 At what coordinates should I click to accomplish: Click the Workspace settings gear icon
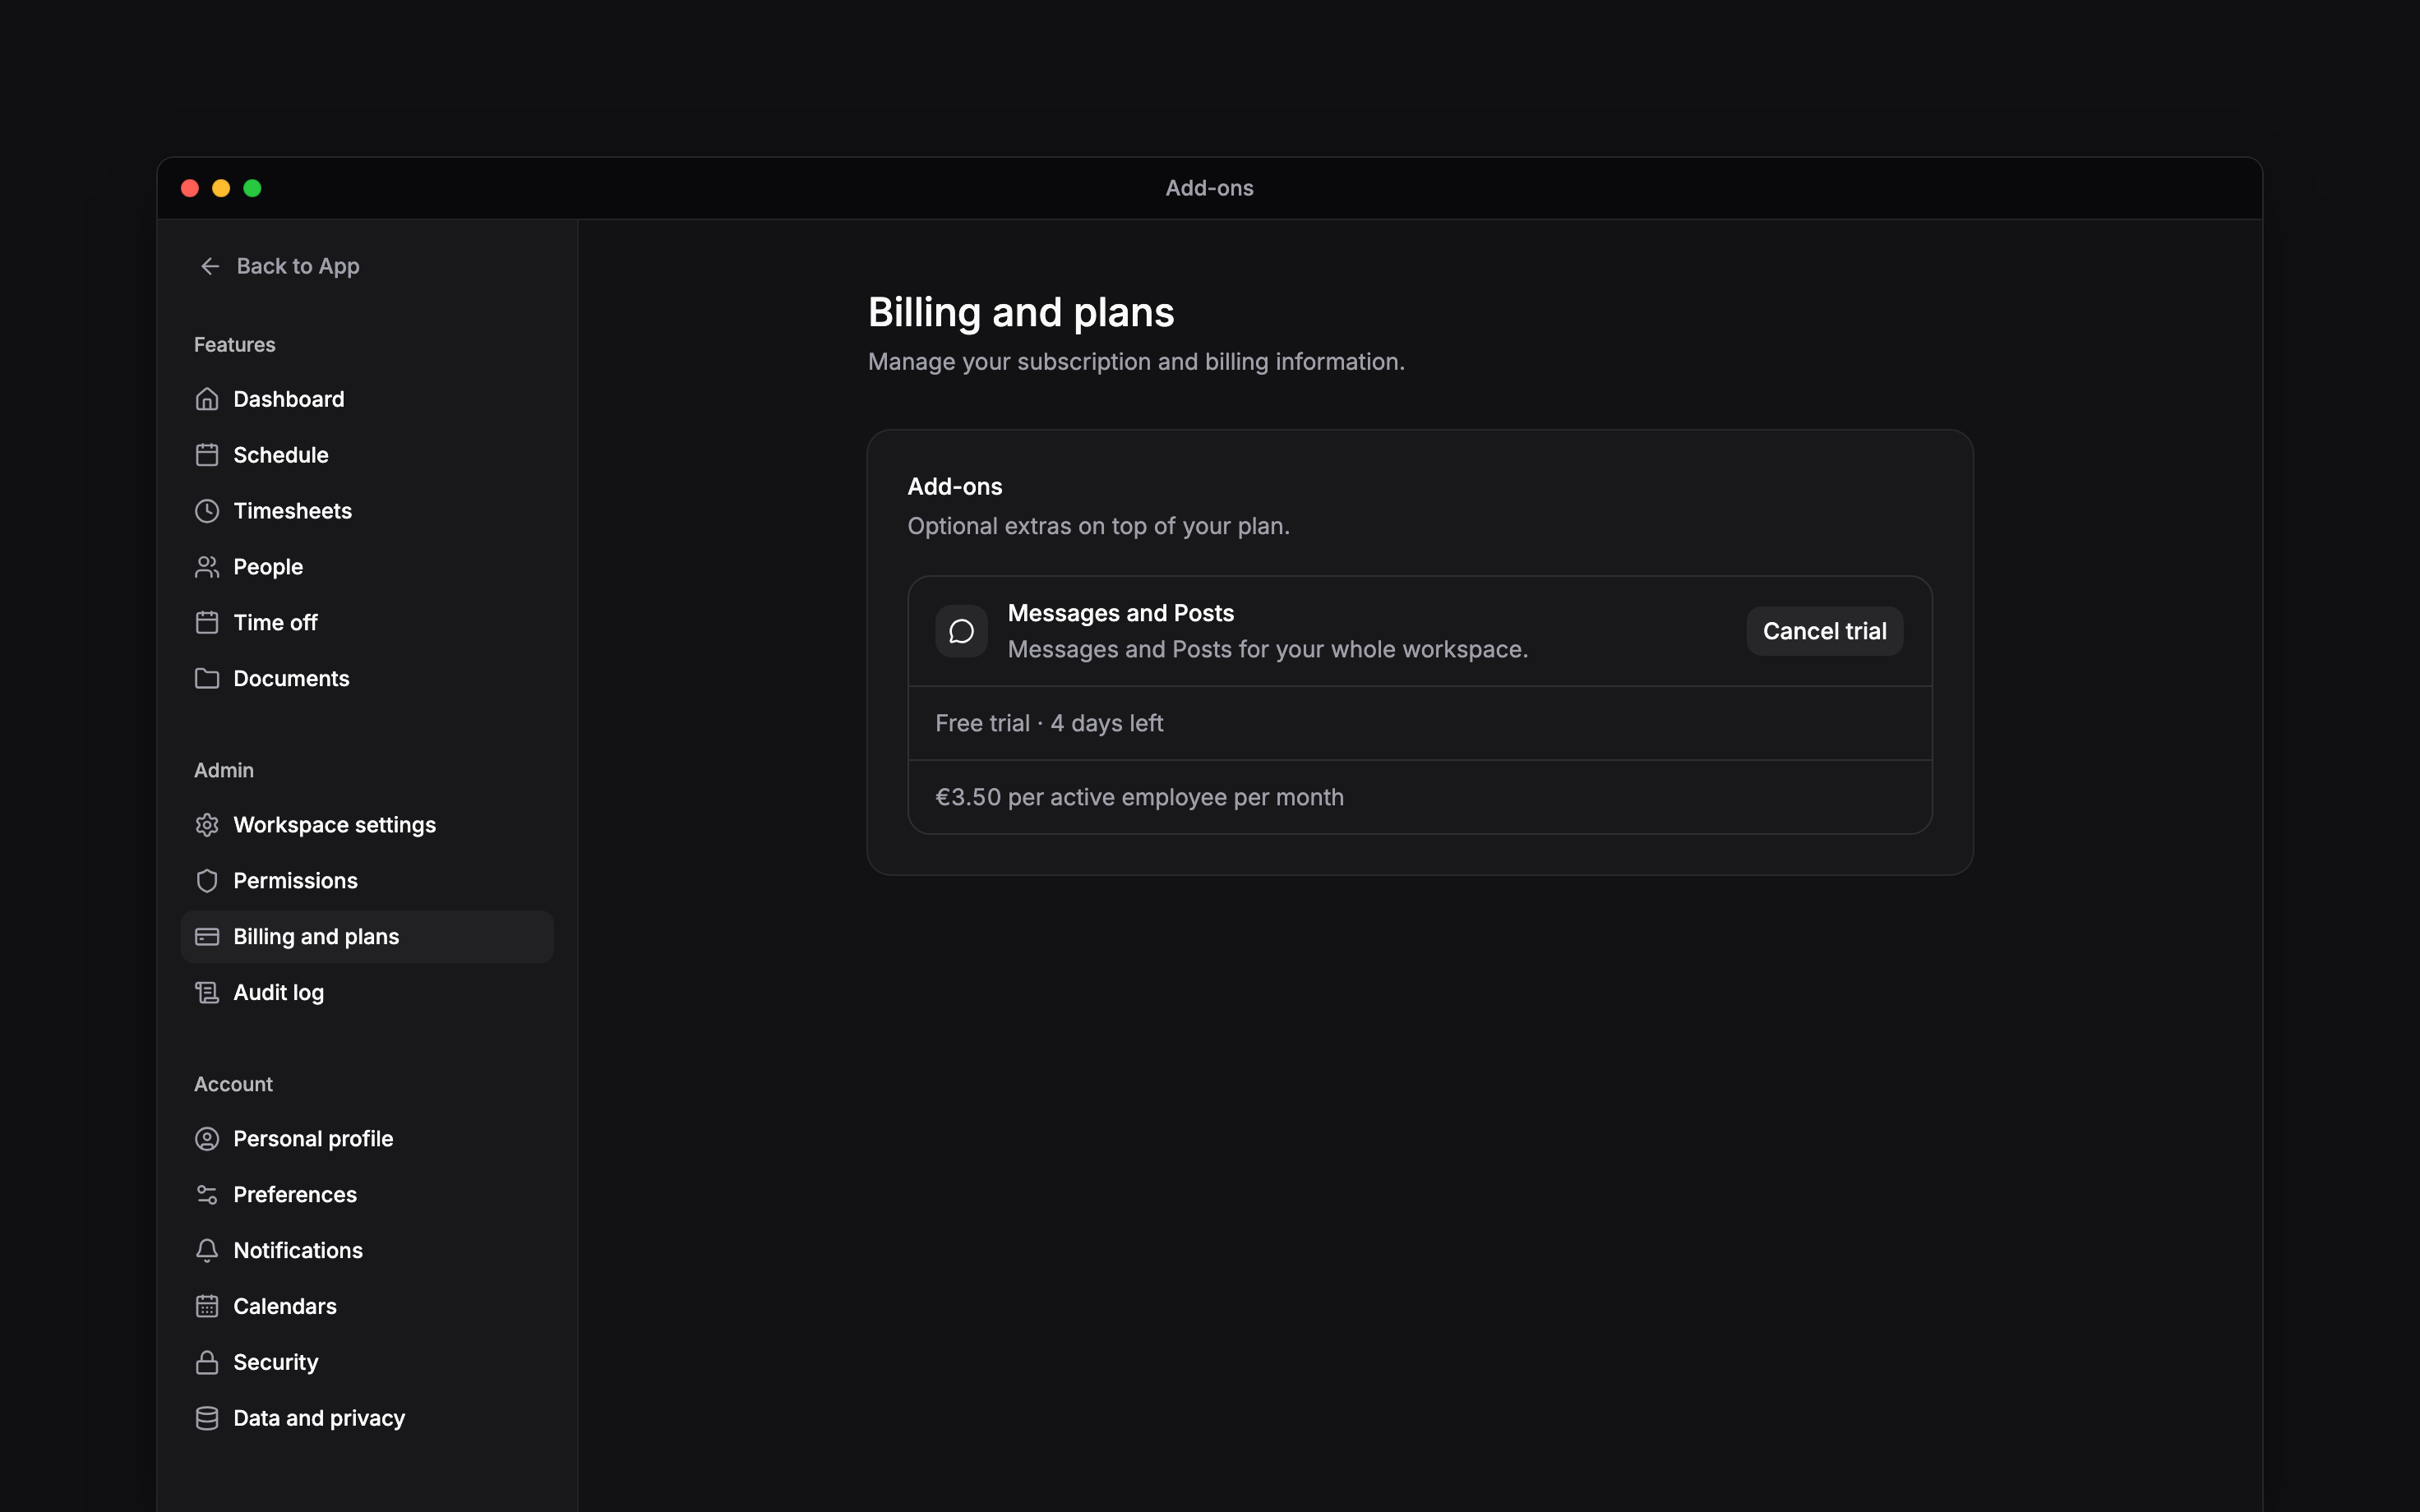click(x=207, y=825)
